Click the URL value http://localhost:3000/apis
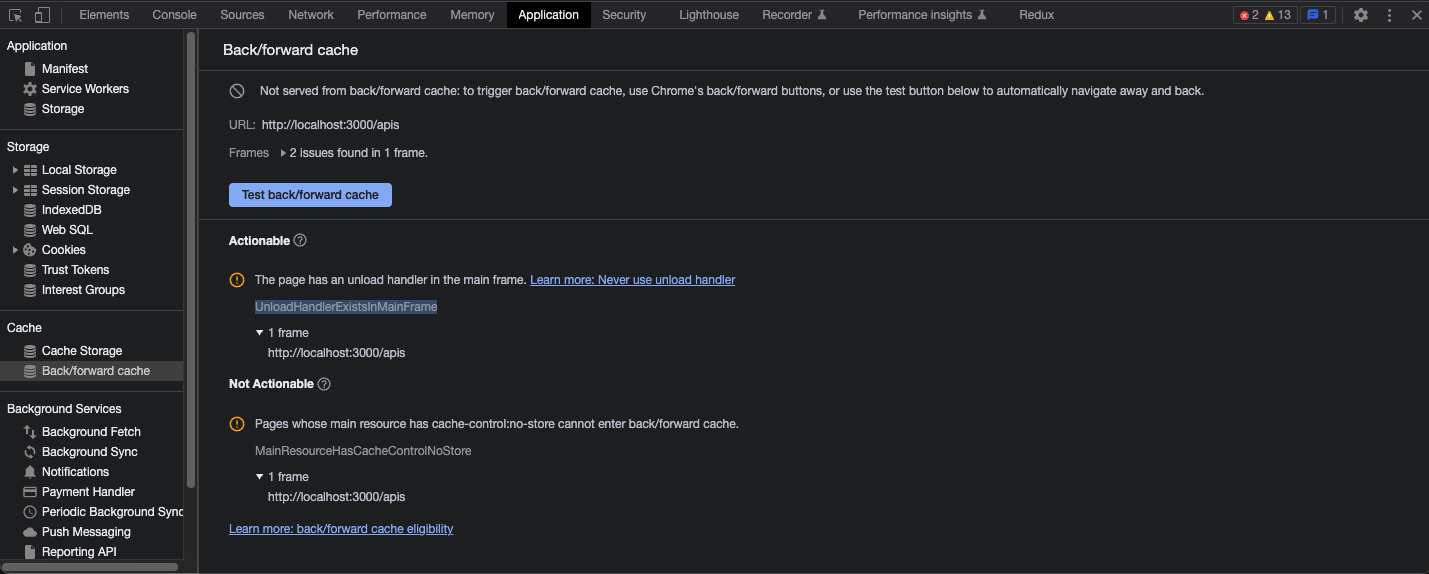This screenshot has width=1429, height=574. (x=331, y=125)
